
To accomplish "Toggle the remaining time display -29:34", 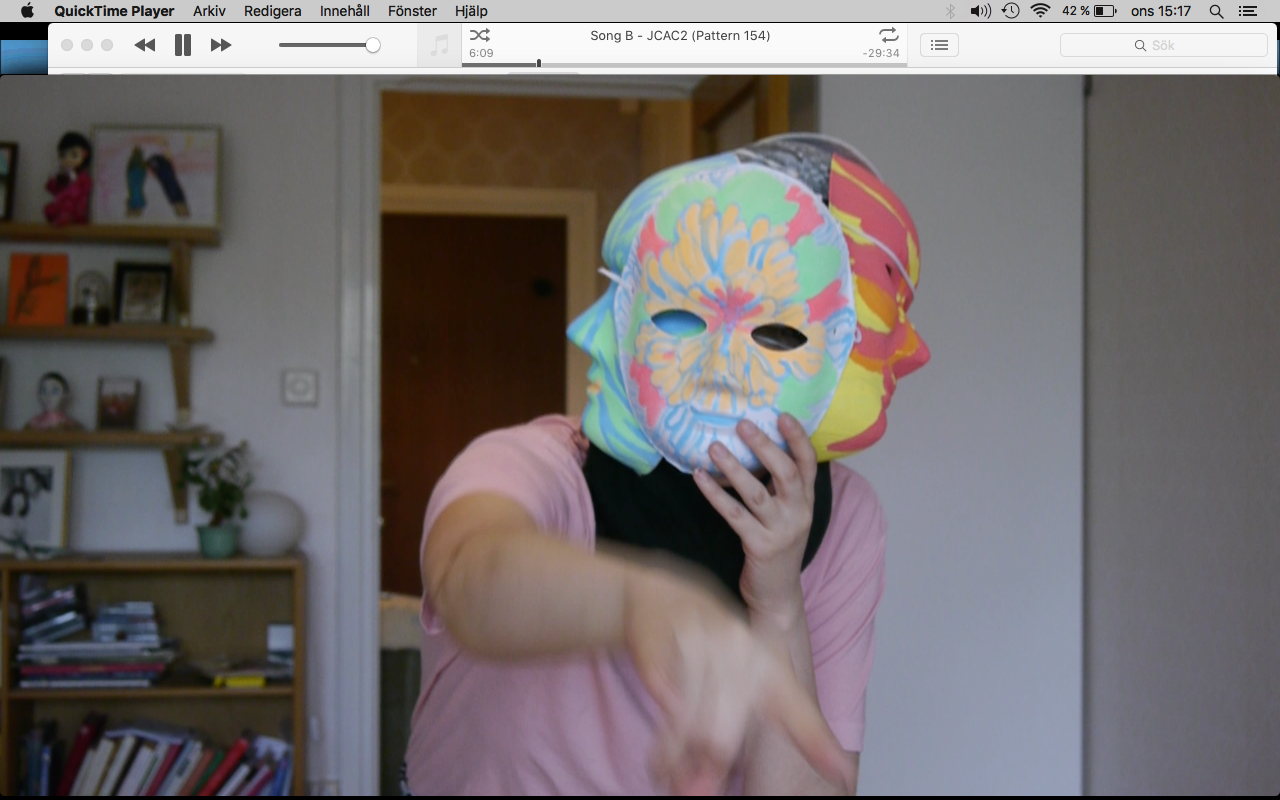I will (x=881, y=53).
